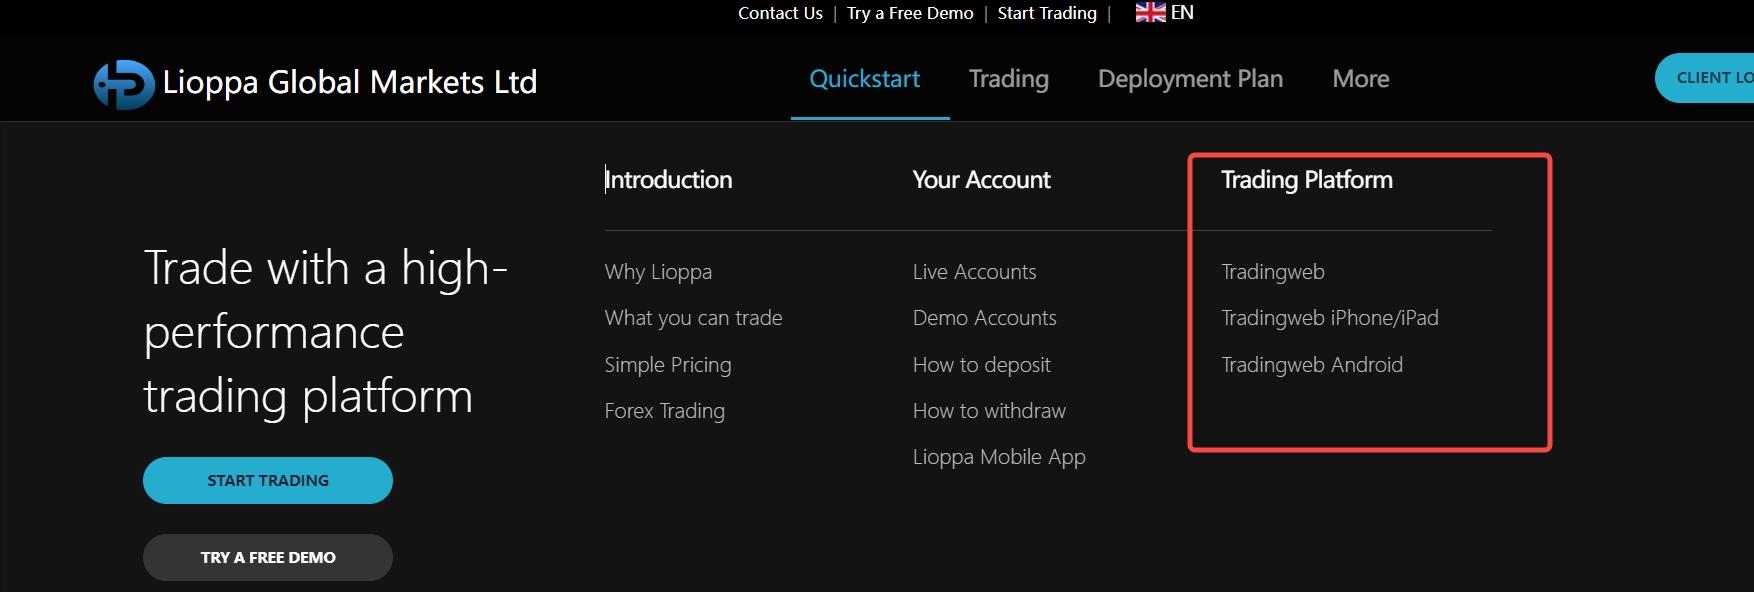The width and height of the screenshot is (1754, 592).
Task: Open the Simple Pricing page
Action: click(x=668, y=365)
